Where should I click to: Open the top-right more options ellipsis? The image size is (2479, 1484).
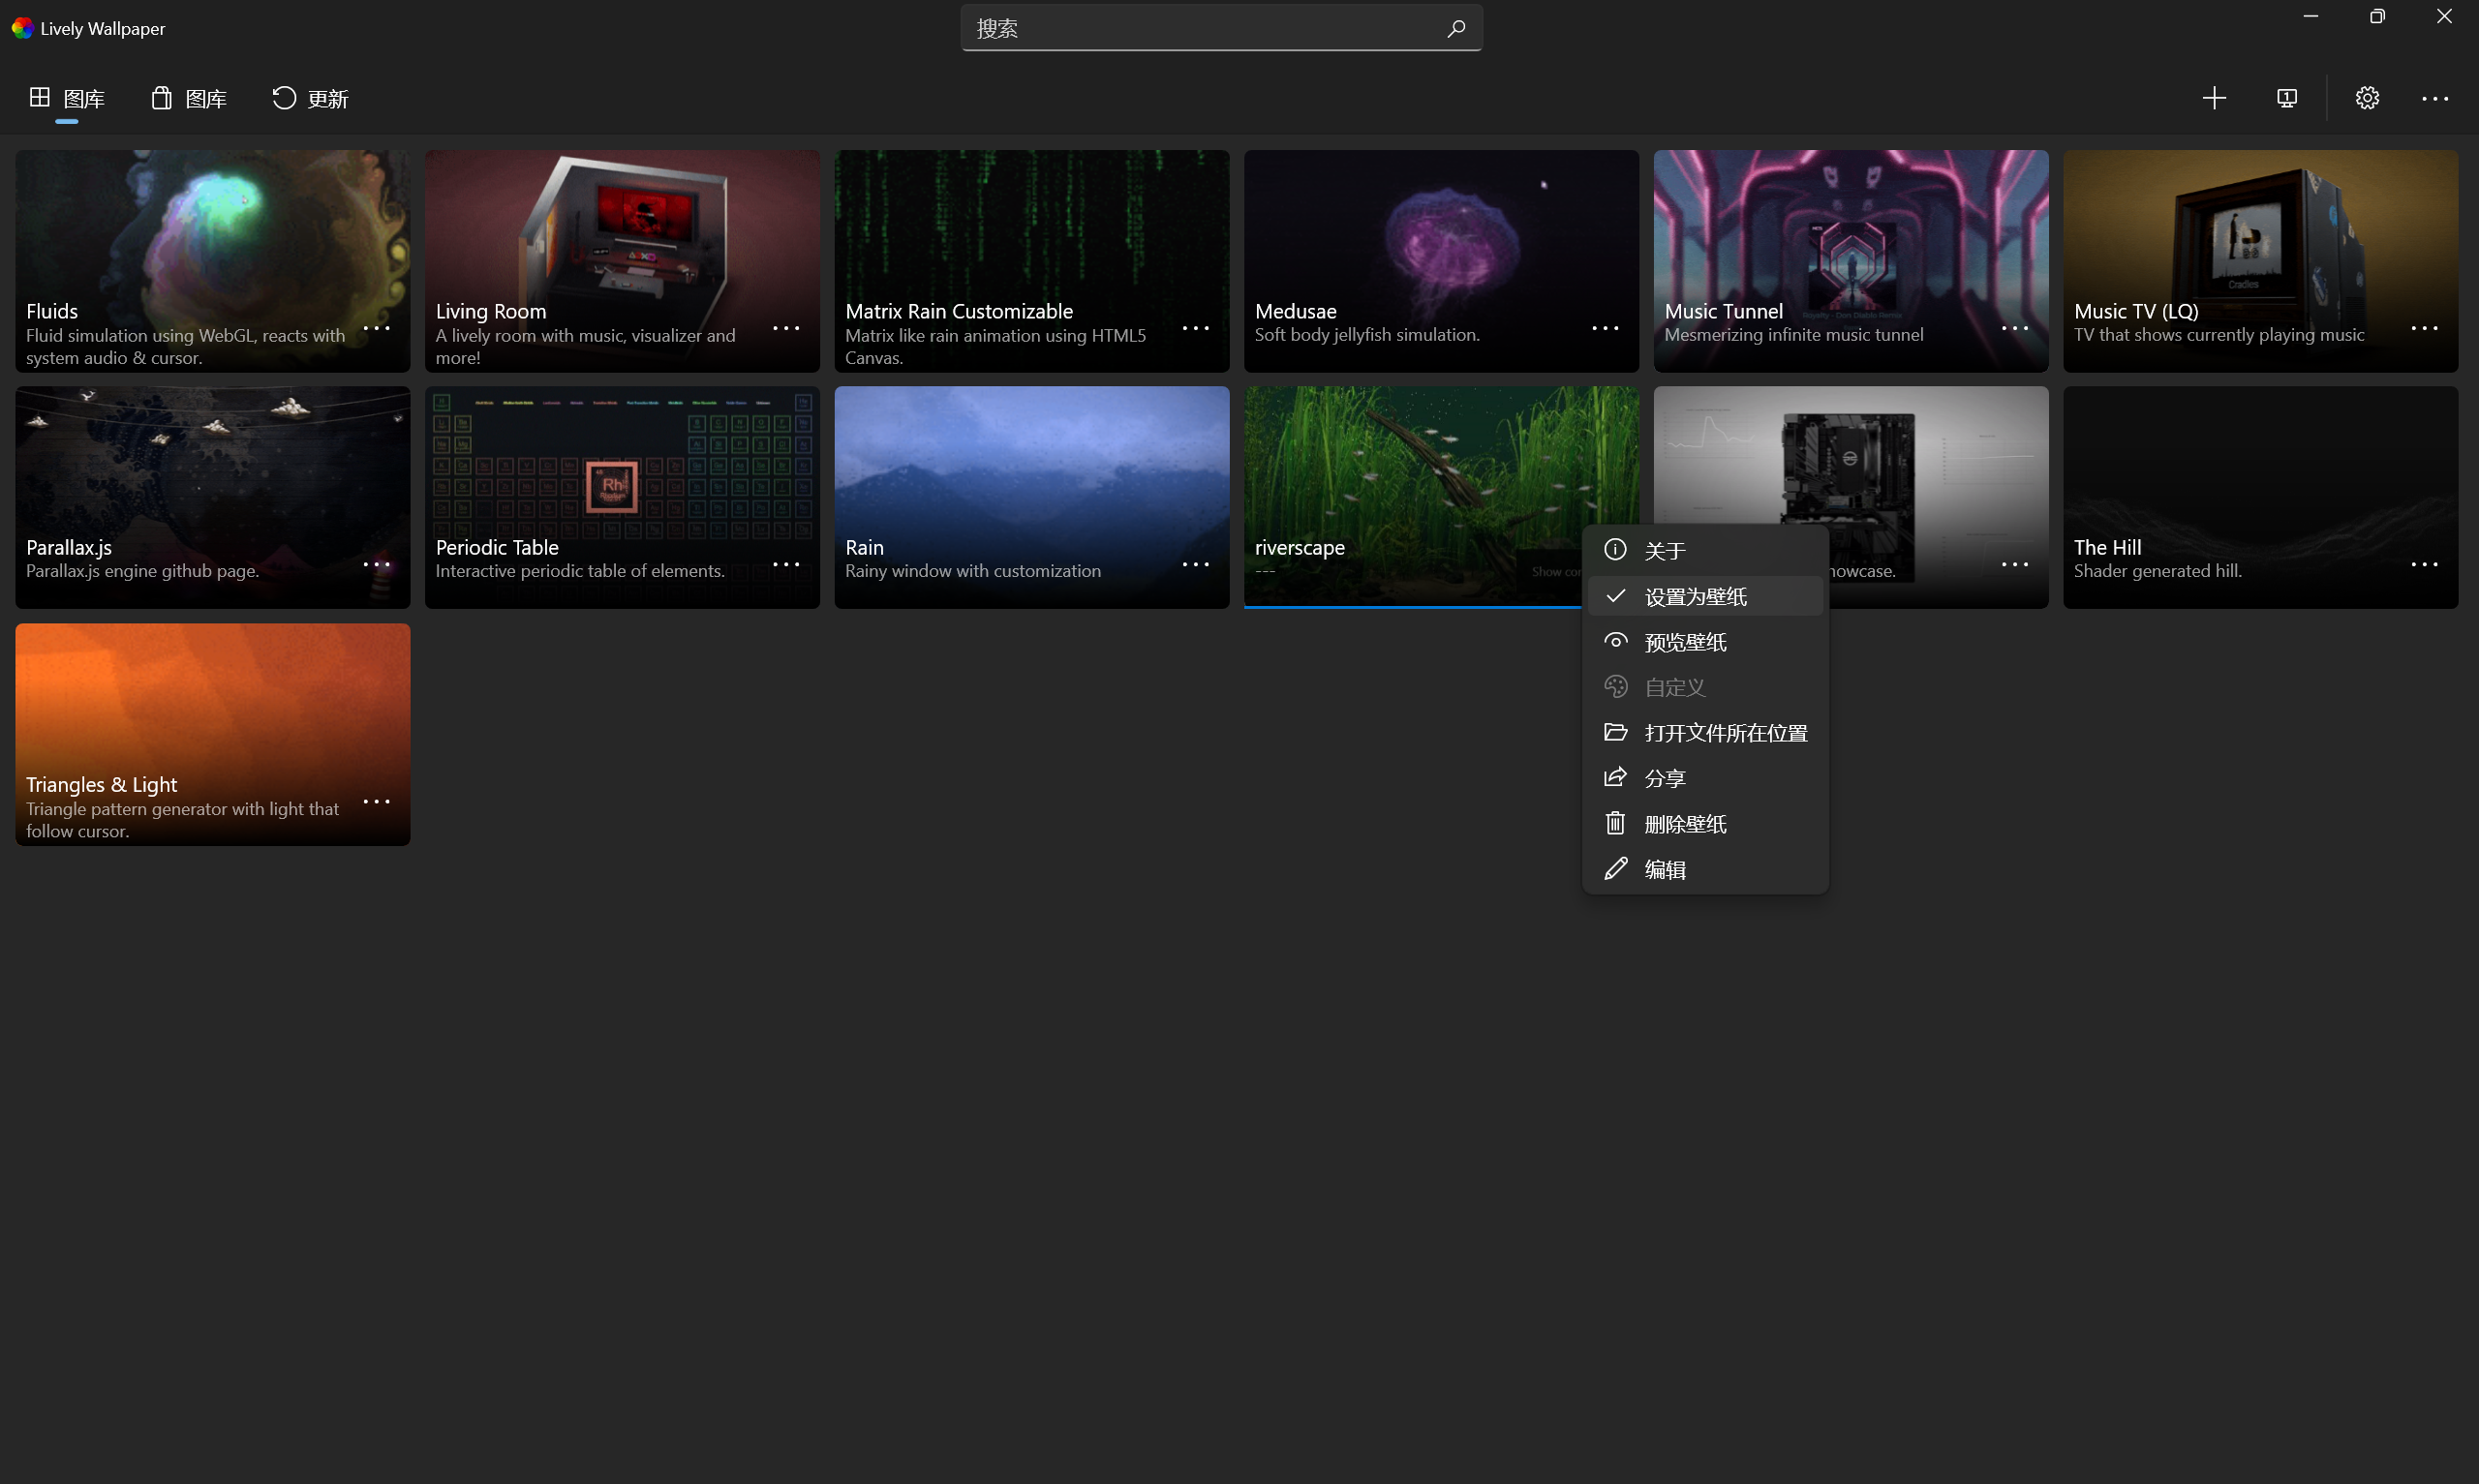[2434, 98]
